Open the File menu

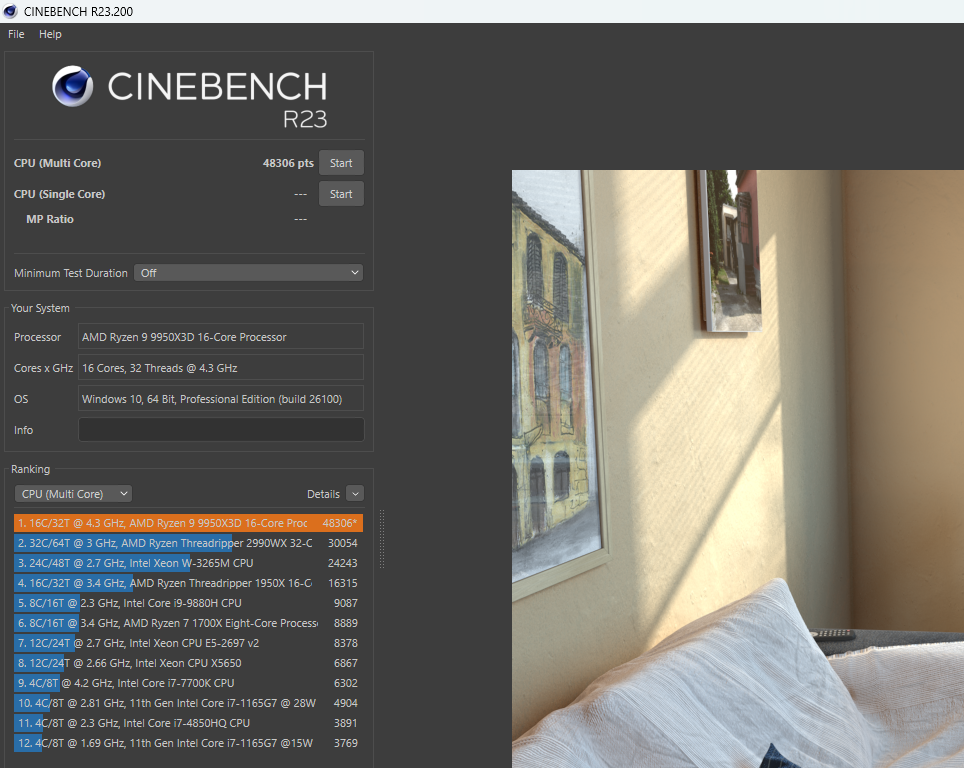click(x=16, y=34)
